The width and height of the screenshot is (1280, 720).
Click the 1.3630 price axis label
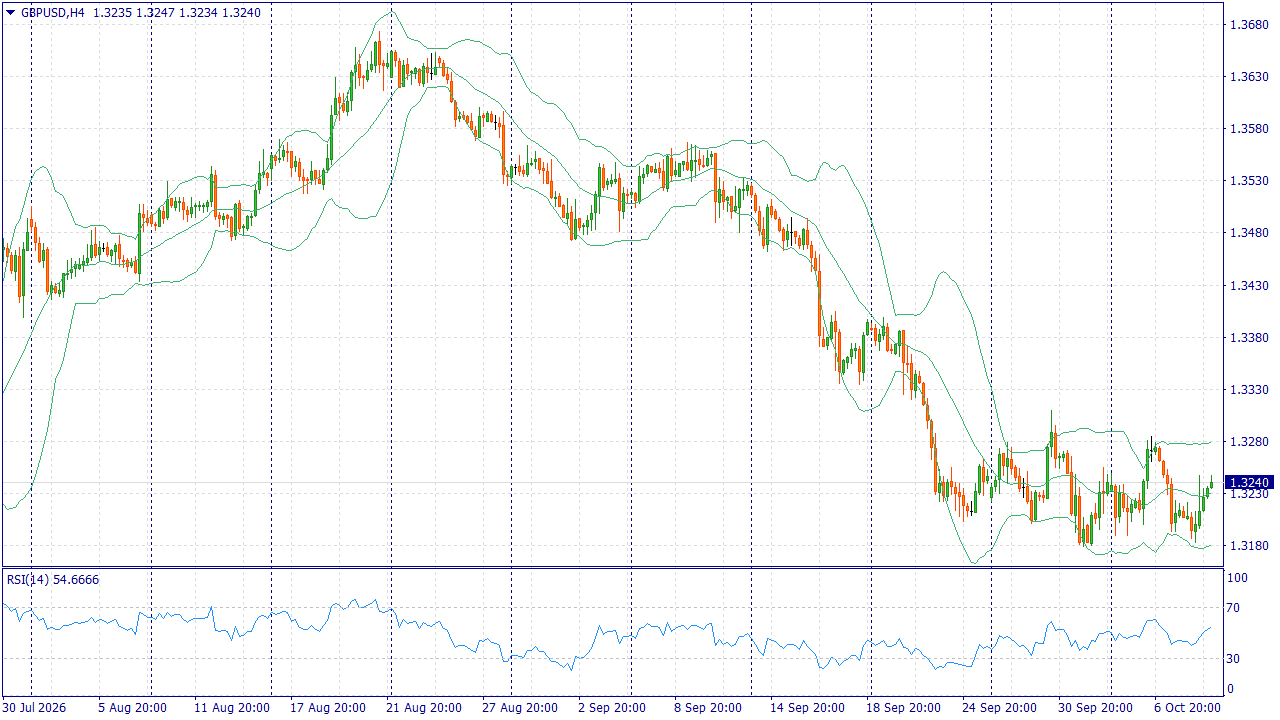pos(1248,76)
